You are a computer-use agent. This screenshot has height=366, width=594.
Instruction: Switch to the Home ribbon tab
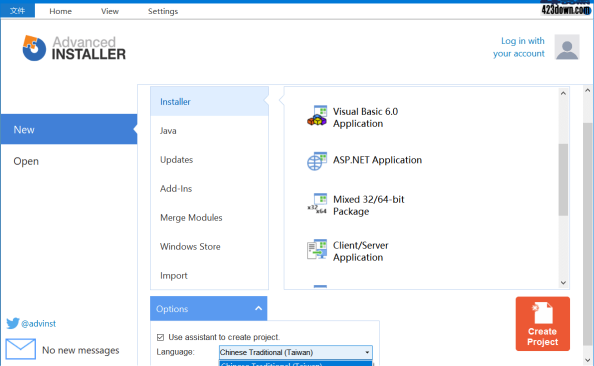[x=60, y=11]
